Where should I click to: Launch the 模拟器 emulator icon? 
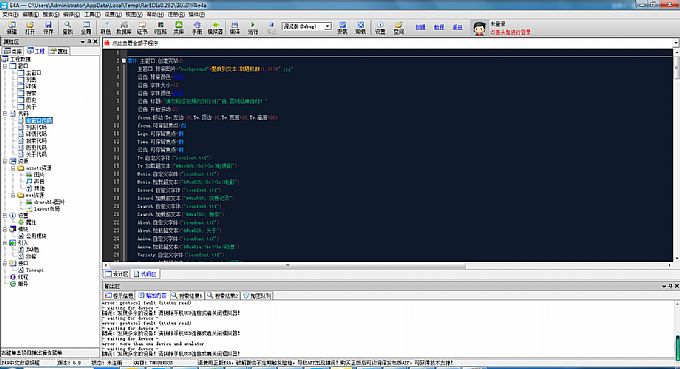tap(215, 28)
